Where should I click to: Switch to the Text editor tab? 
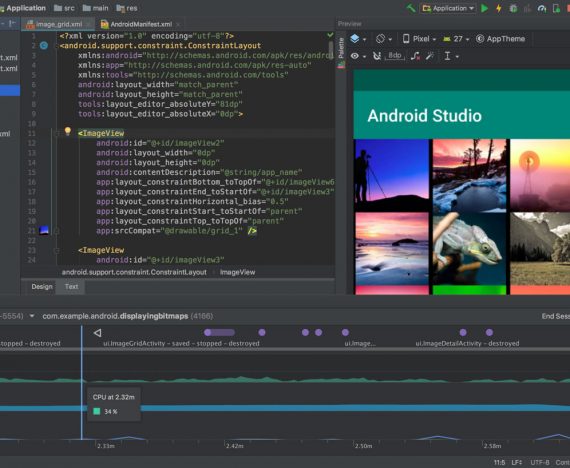pyautogui.click(x=71, y=287)
